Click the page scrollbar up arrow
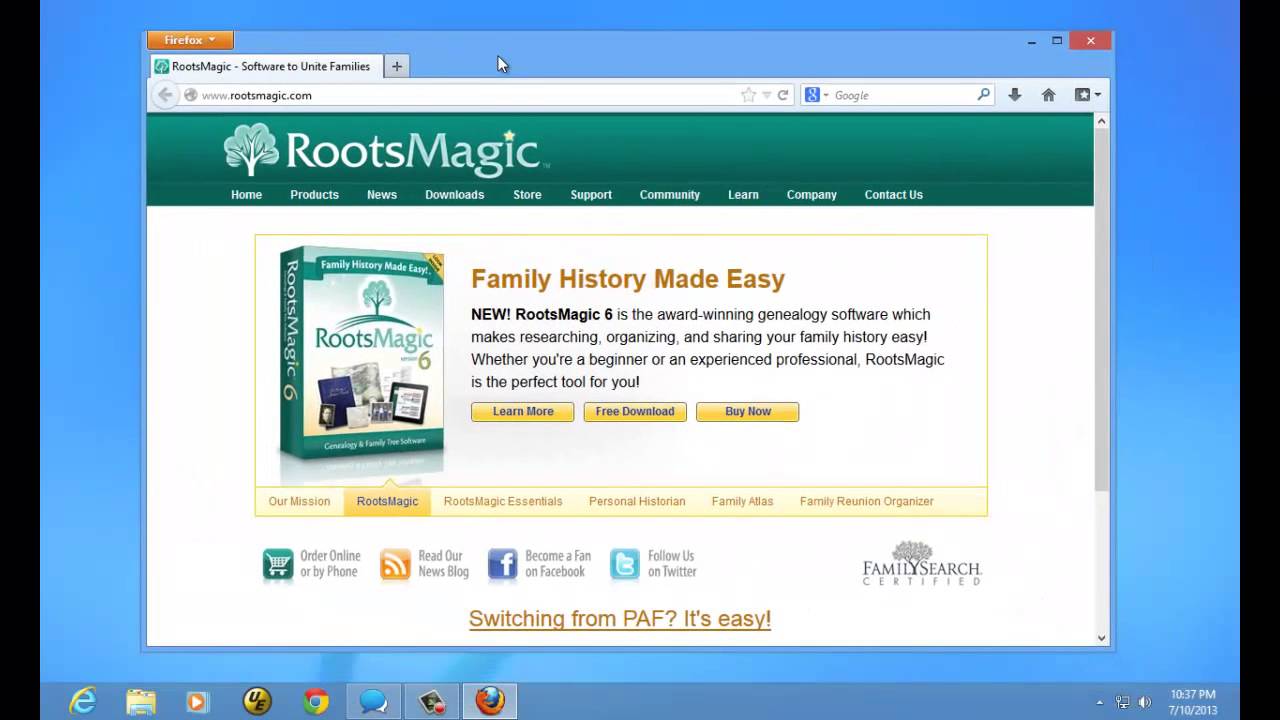The image size is (1280, 720). (1102, 121)
